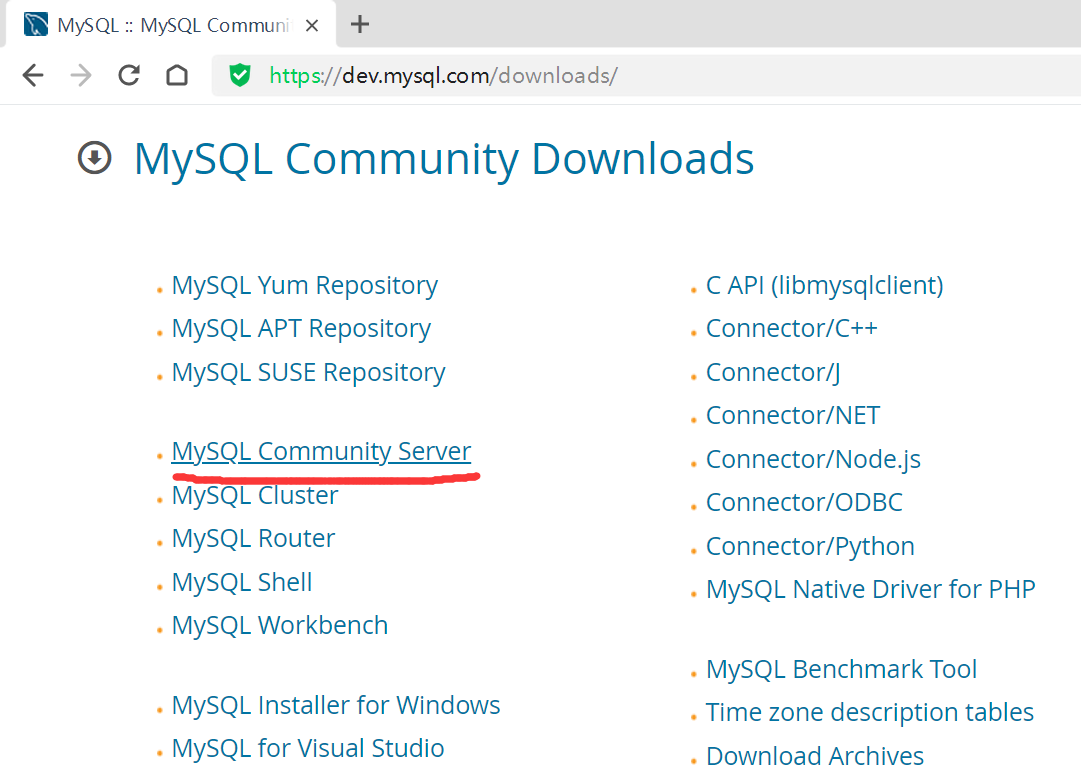1081x784 pixels.
Task: Open MySQL Cluster link
Action: click(x=255, y=495)
